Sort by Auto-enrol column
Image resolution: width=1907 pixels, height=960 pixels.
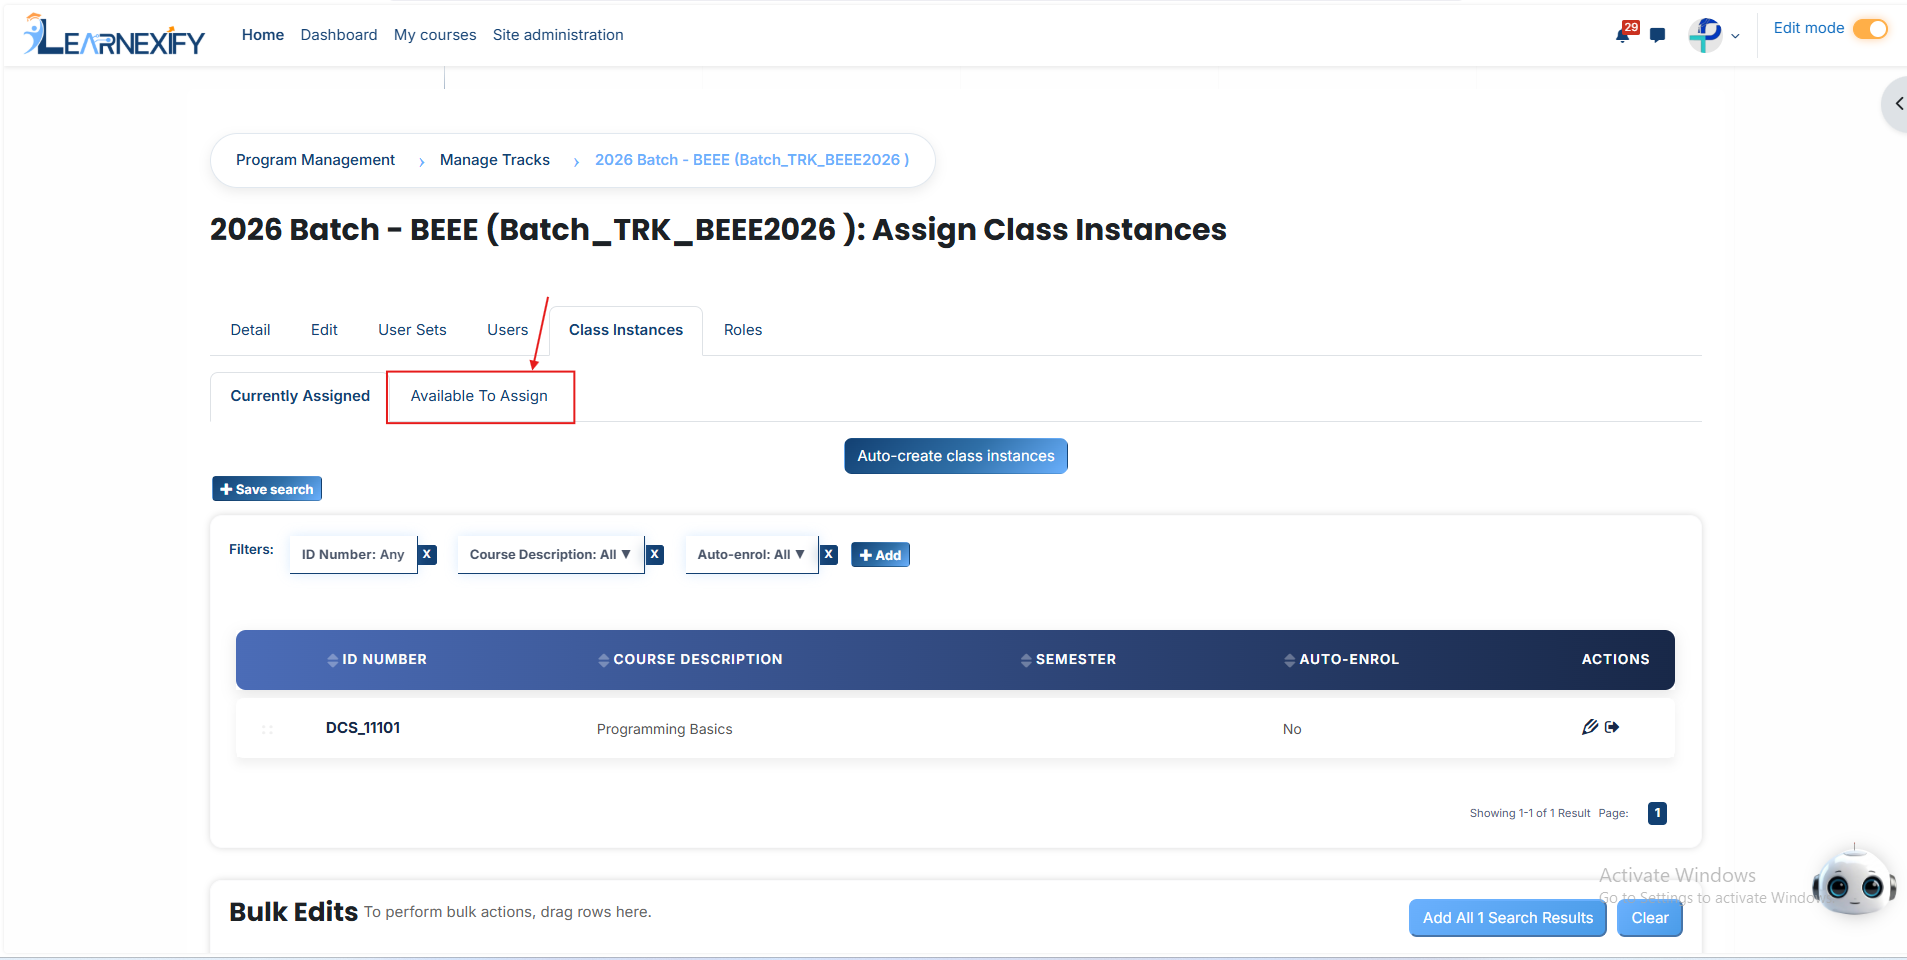[1341, 659]
